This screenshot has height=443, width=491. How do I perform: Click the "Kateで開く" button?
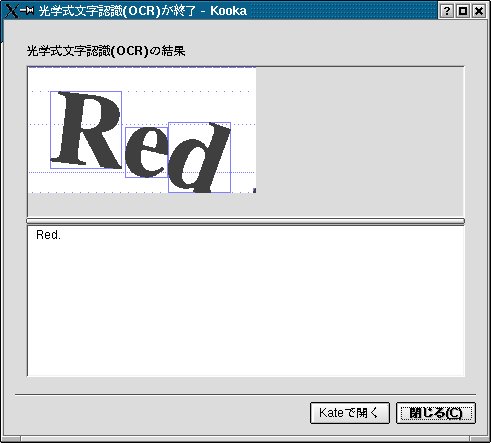click(350, 413)
